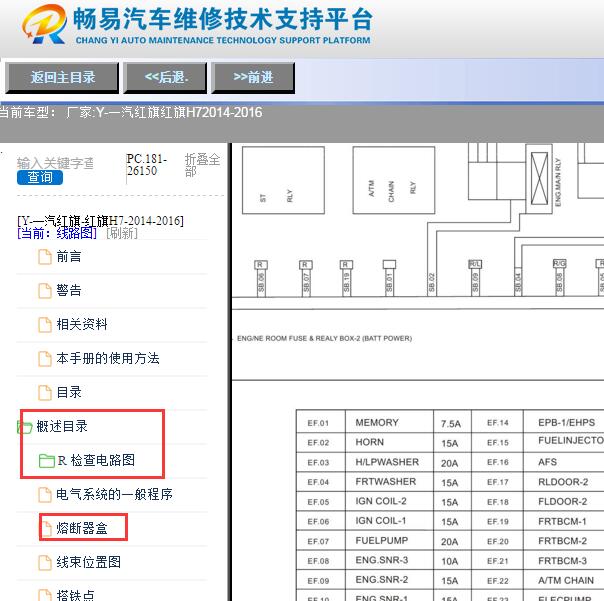Click the A/TM CHAIN cell in fuse table
This screenshot has width=604, height=601.
tap(564, 580)
